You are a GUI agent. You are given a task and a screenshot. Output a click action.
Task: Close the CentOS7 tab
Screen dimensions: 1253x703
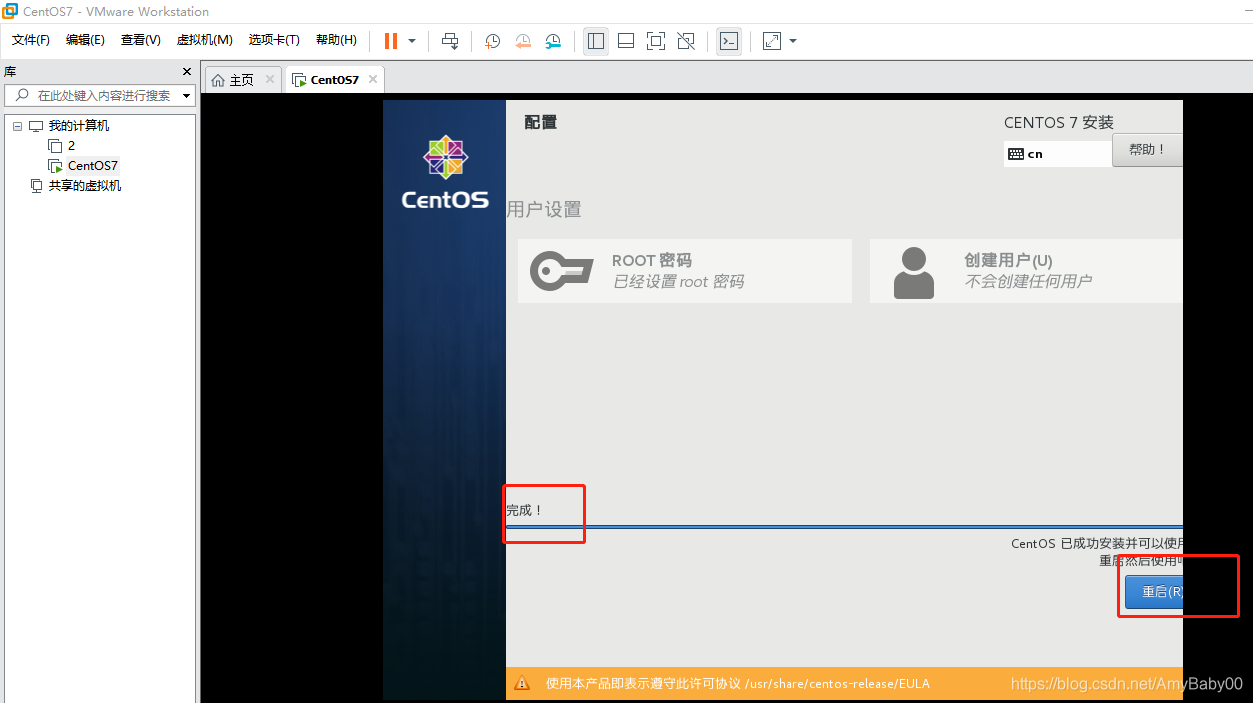(373, 80)
